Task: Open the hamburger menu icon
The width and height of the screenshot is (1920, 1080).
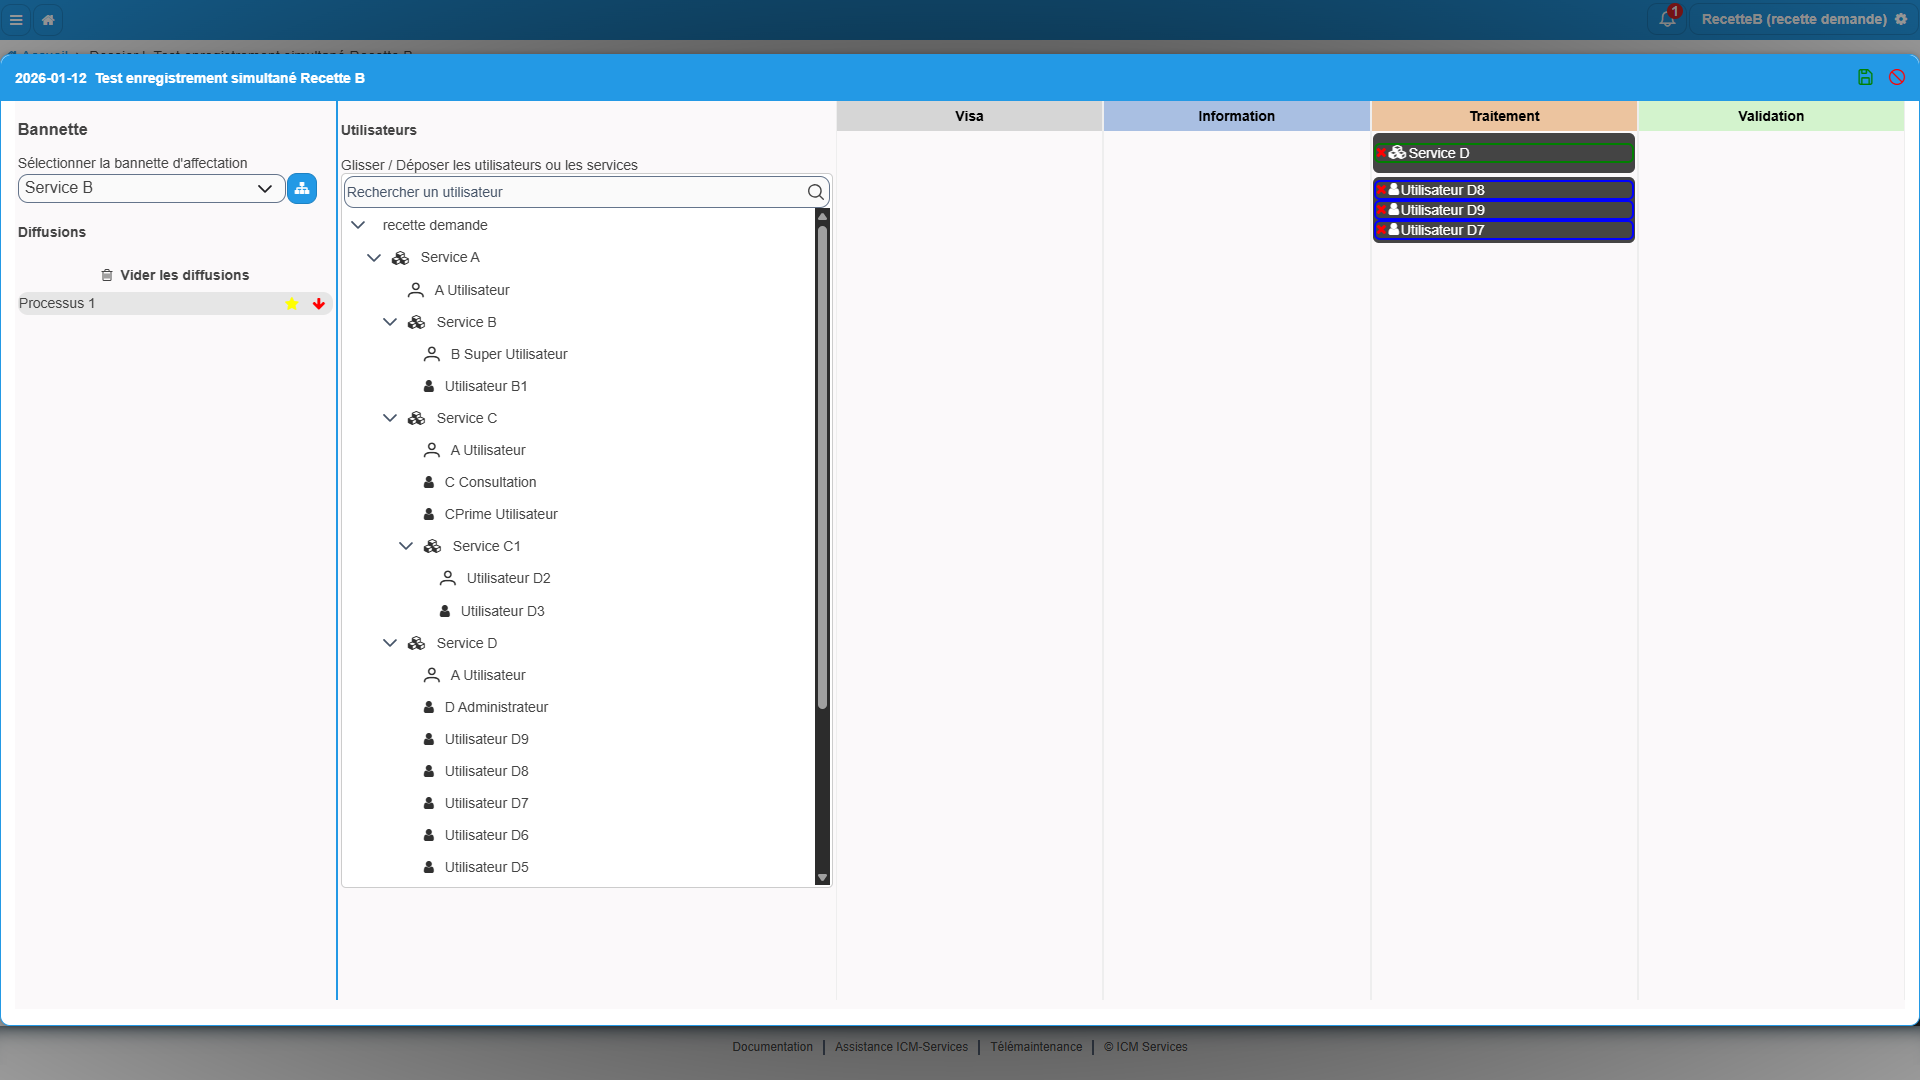Action: click(x=16, y=20)
